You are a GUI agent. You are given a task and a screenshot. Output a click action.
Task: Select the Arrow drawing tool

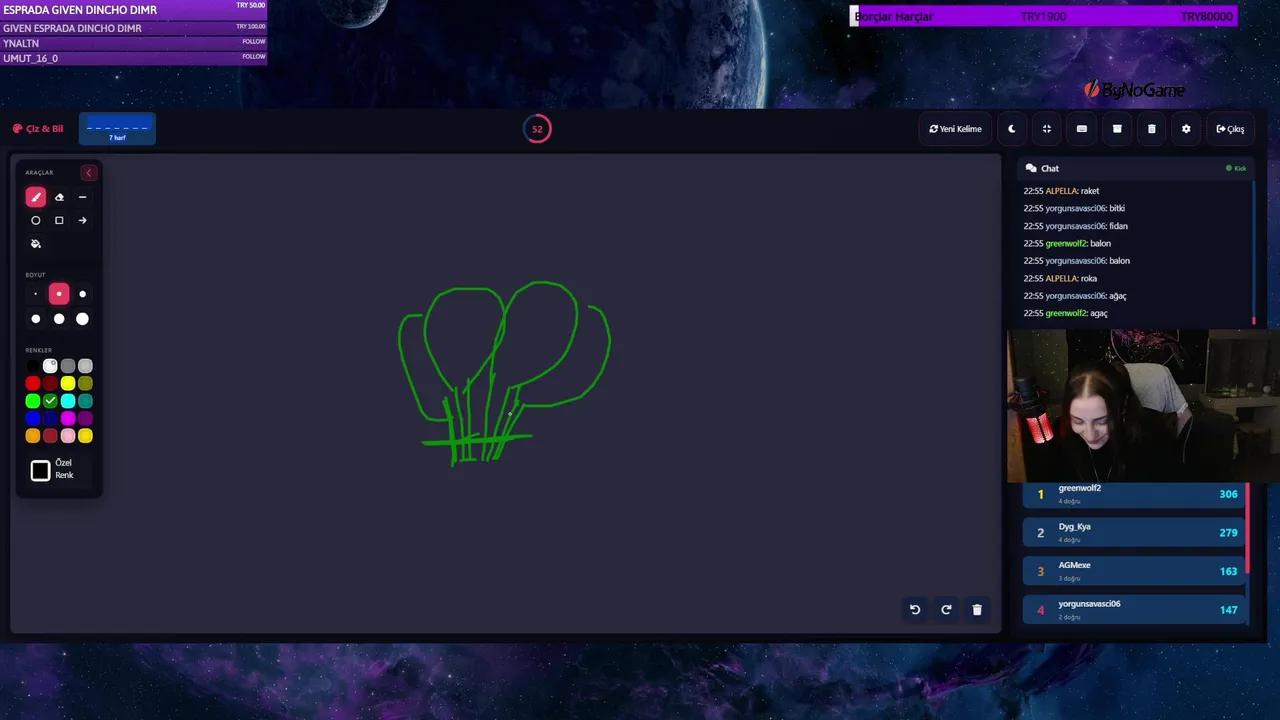[82, 220]
